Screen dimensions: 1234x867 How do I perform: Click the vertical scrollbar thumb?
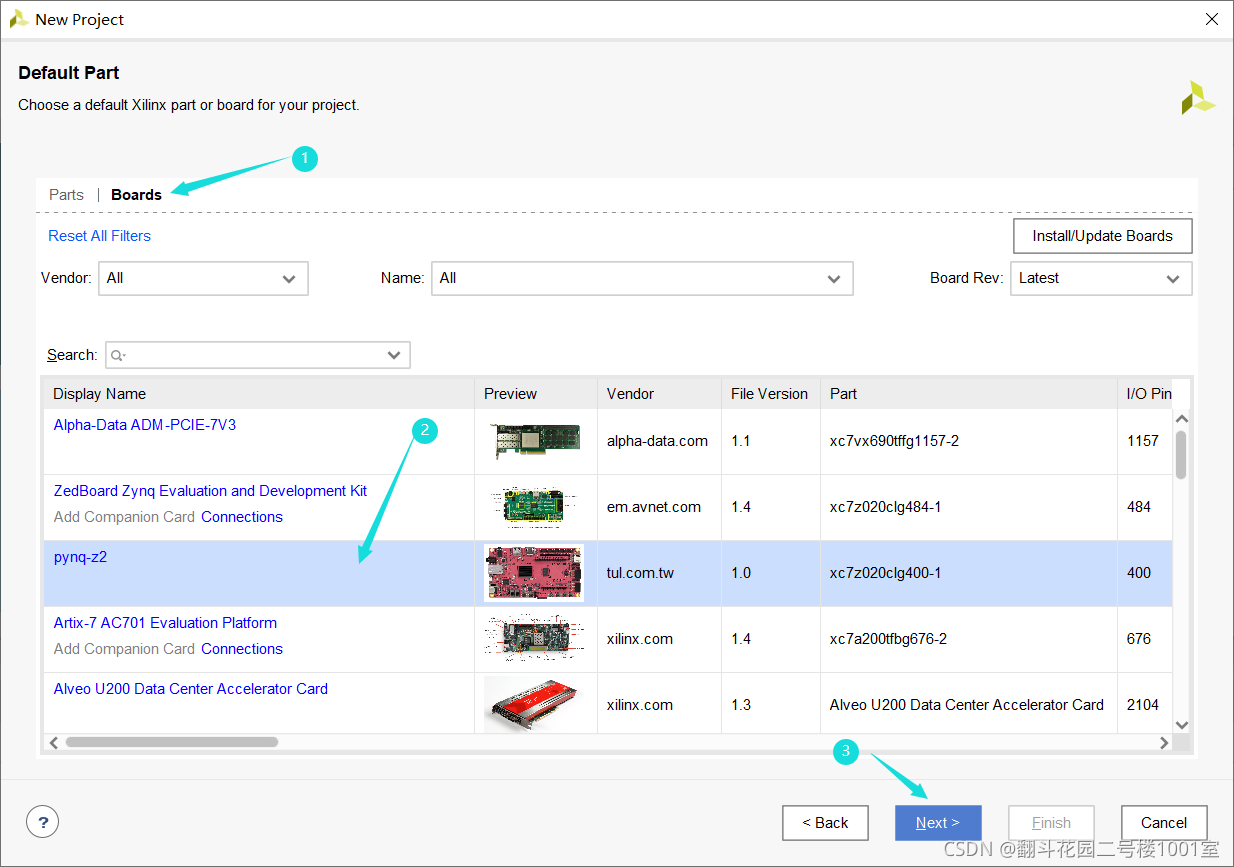click(1181, 455)
